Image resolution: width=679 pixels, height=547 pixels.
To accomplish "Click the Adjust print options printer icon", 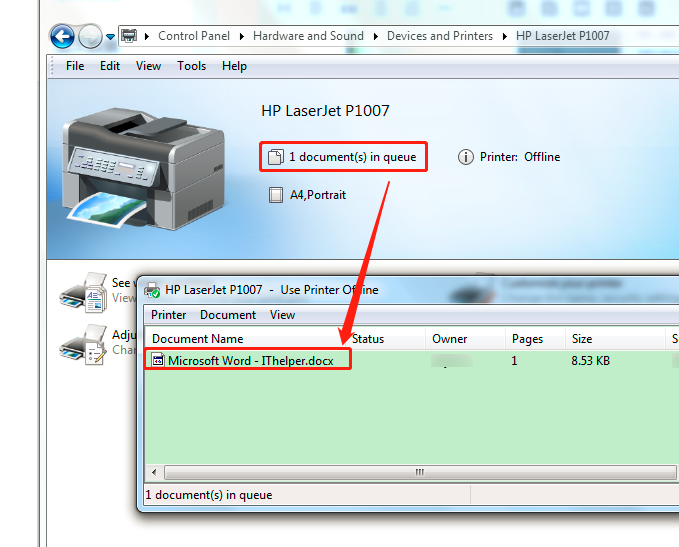I will tap(83, 345).
